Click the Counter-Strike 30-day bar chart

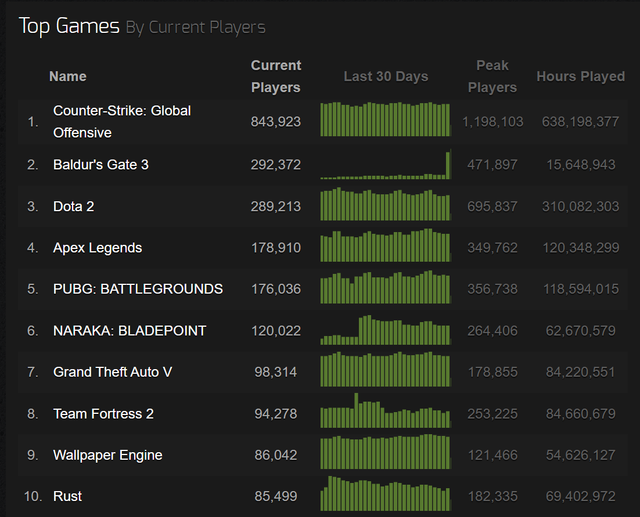pos(386,119)
